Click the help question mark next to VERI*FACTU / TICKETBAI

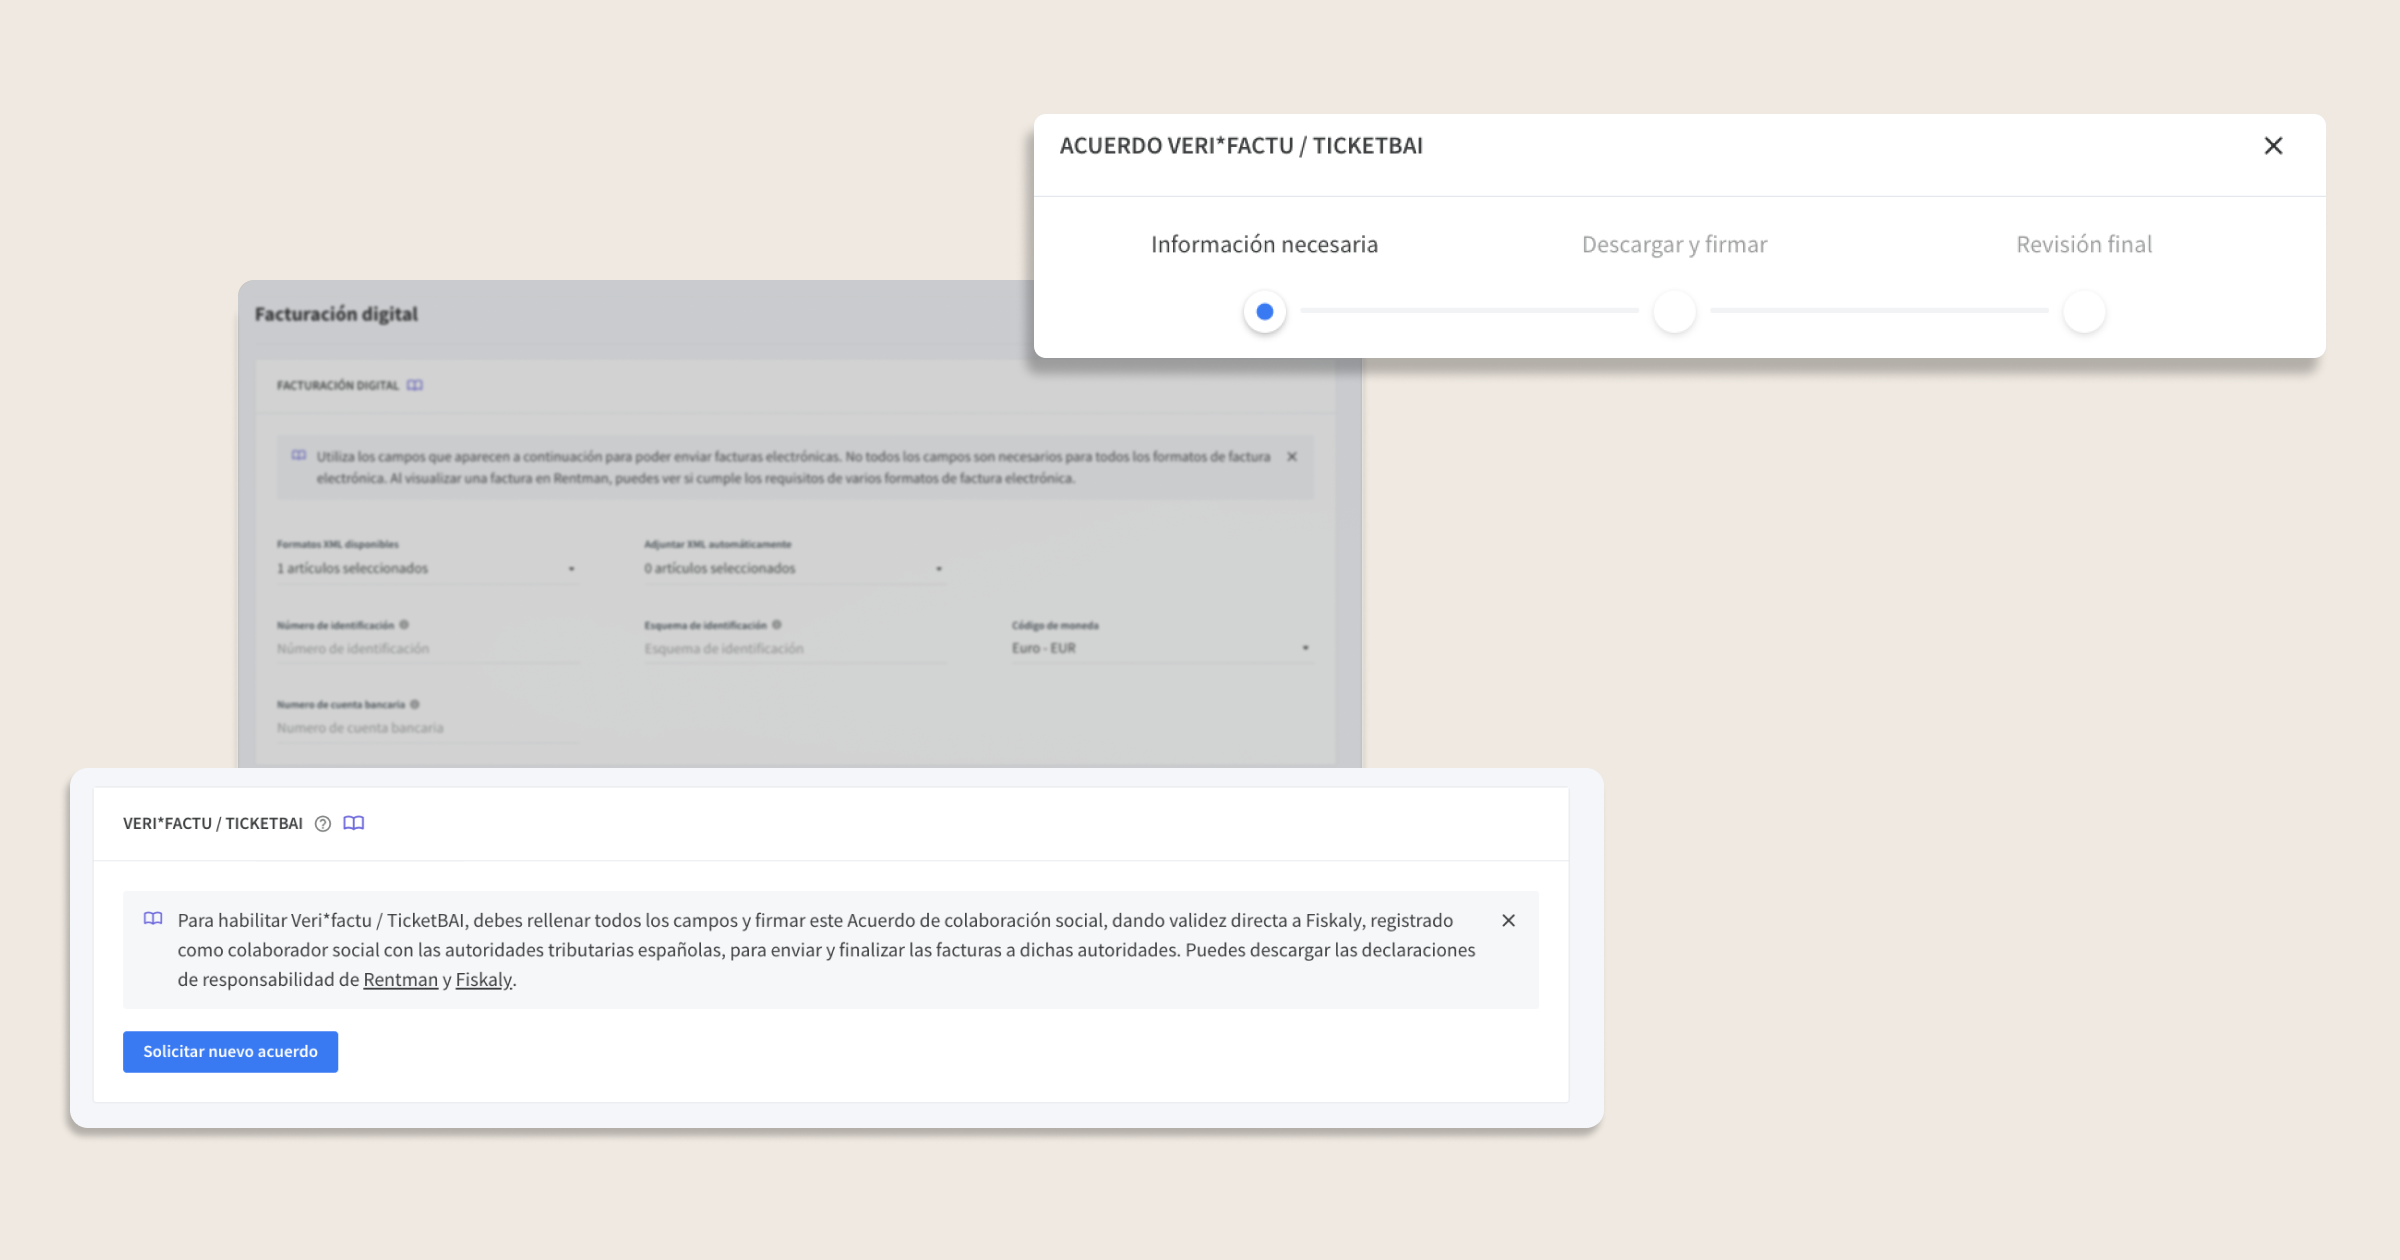tap(323, 824)
